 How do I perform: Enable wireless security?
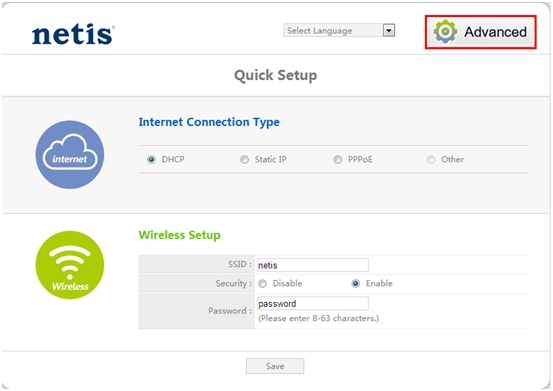[356, 283]
